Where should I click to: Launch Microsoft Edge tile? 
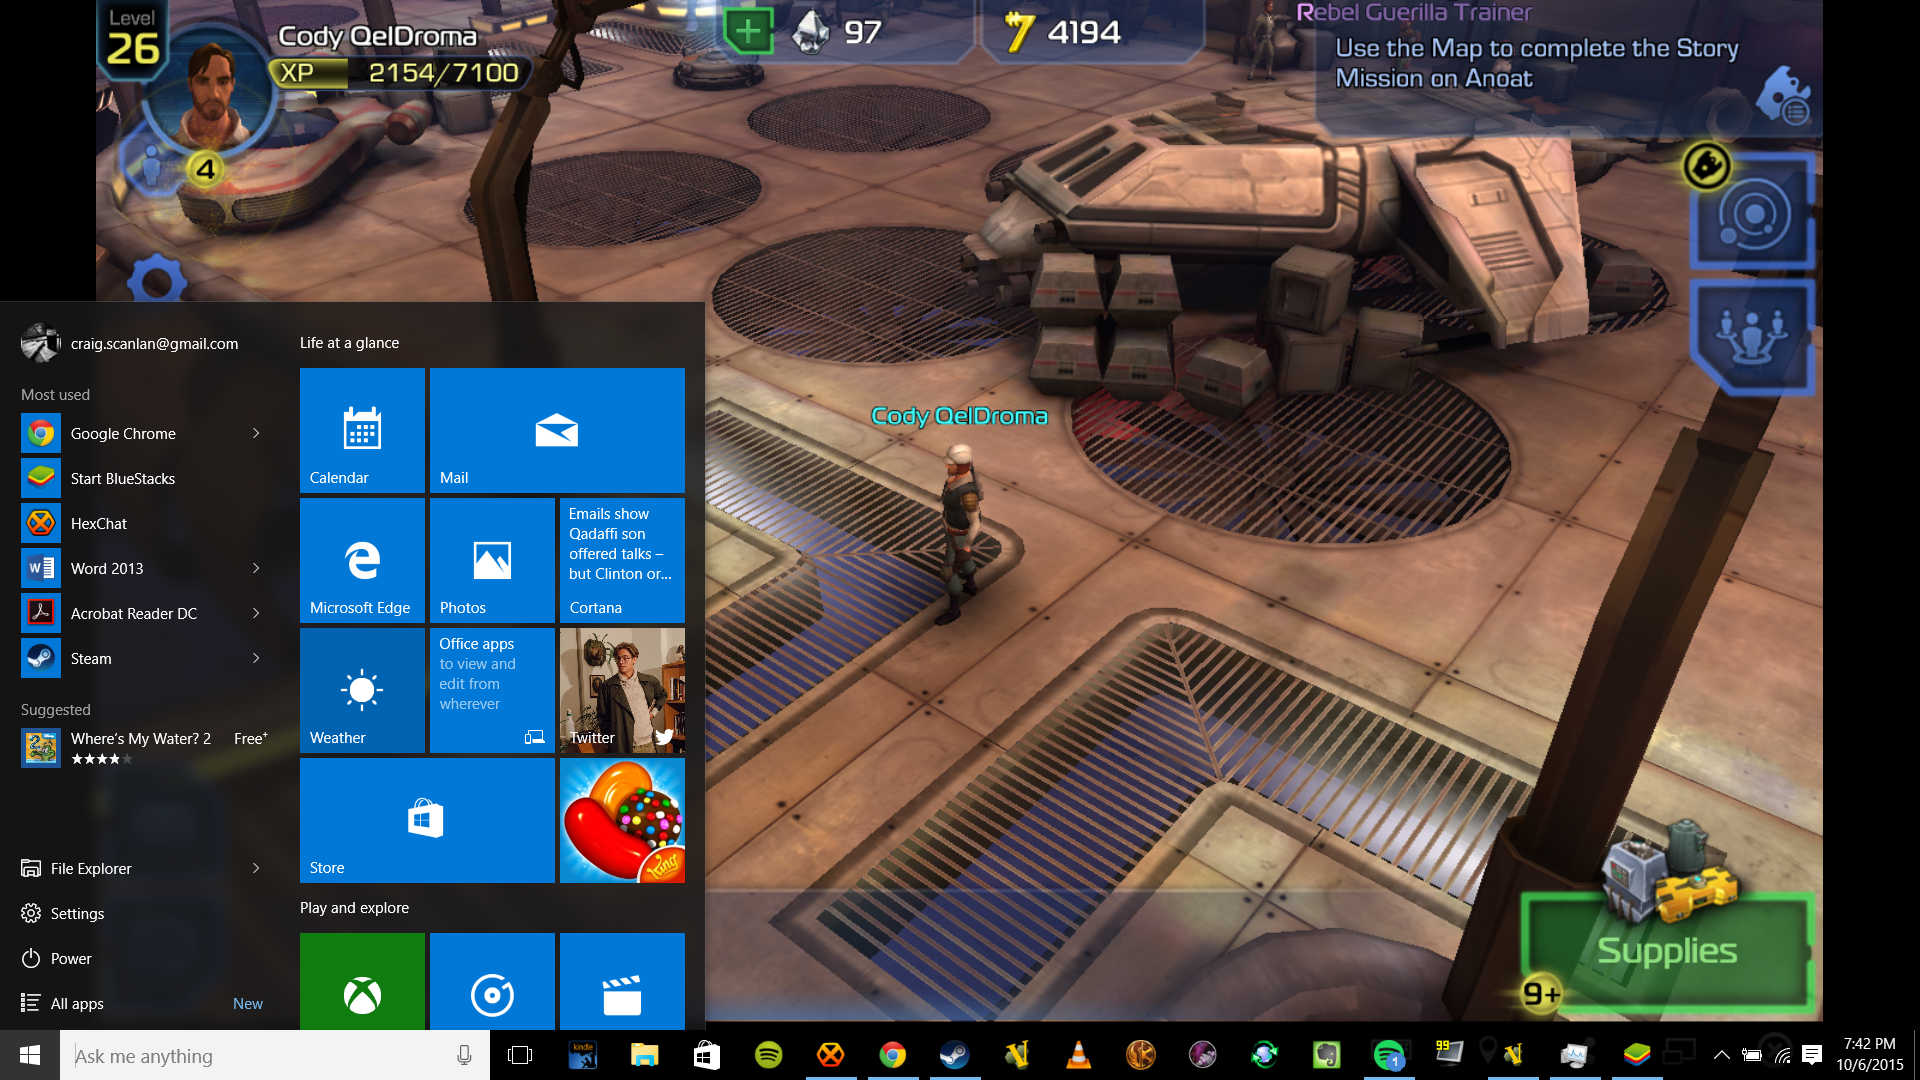[x=362, y=560]
